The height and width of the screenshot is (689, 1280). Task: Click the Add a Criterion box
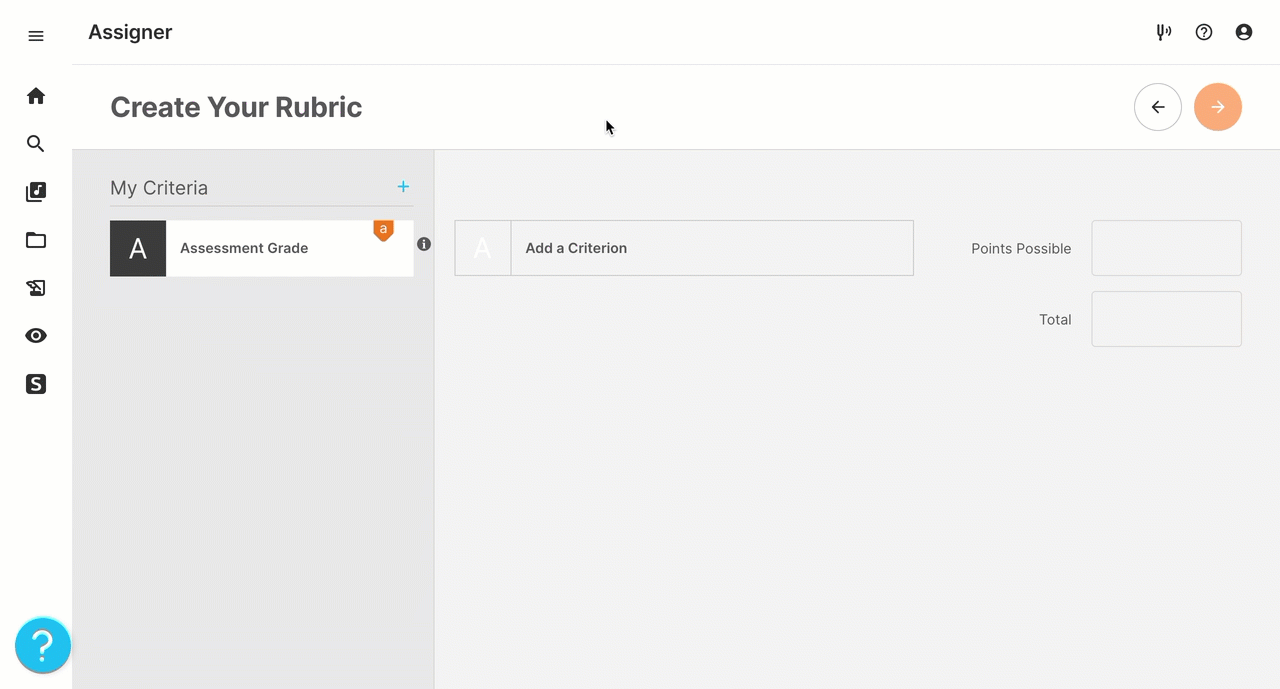684,248
